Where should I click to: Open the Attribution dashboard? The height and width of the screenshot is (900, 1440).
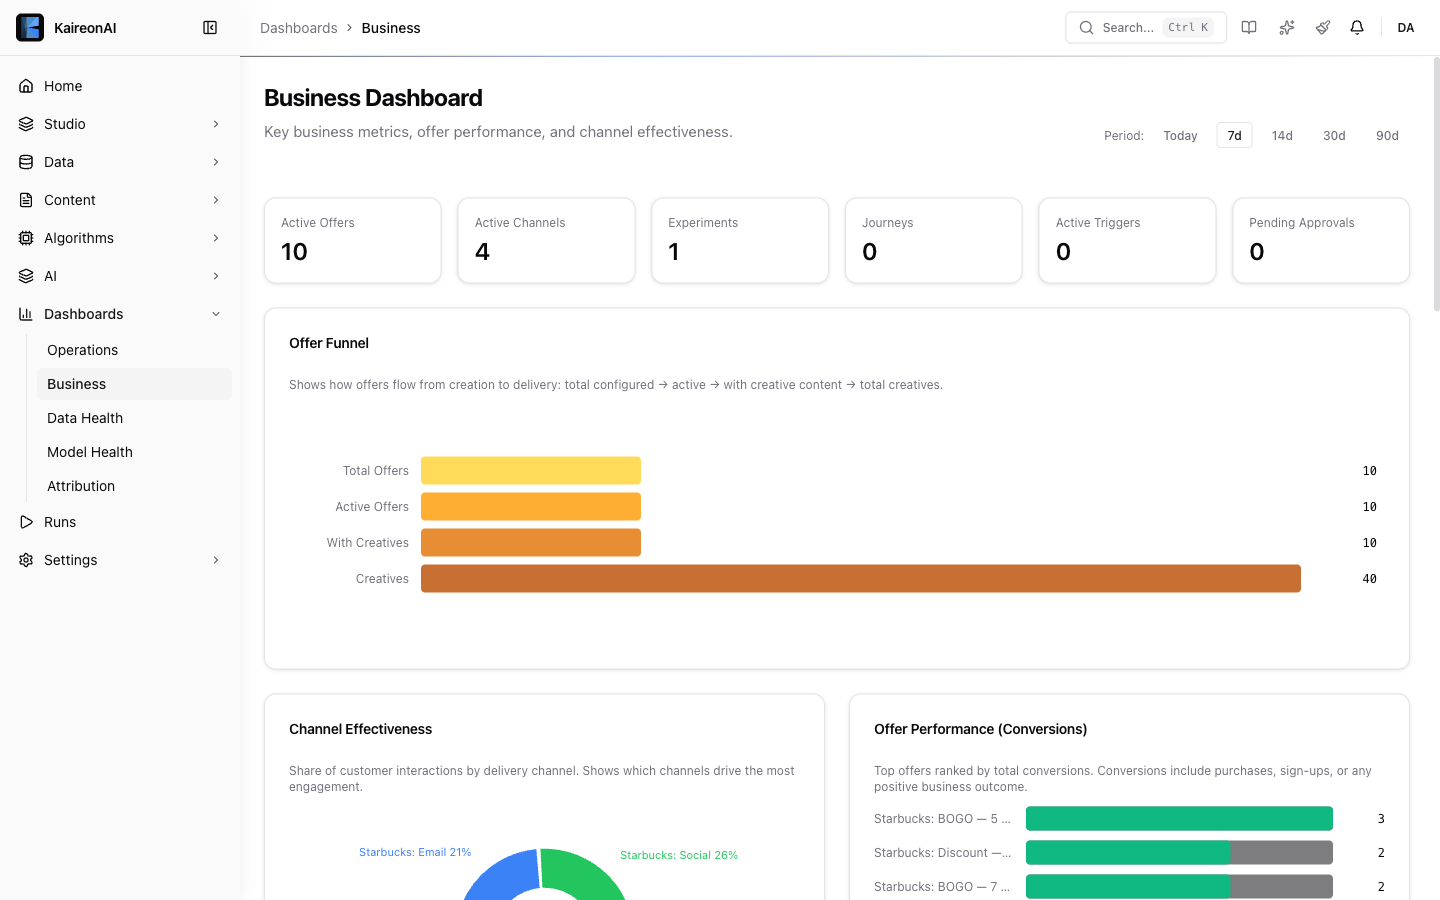(81, 486)
